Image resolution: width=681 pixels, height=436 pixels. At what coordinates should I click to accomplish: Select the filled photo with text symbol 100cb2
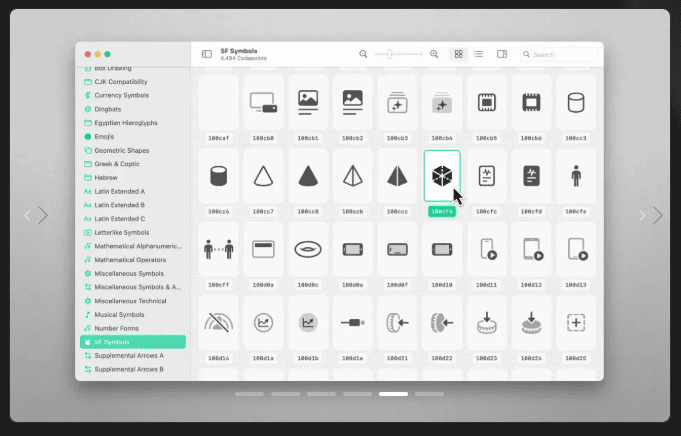point(353,103)
